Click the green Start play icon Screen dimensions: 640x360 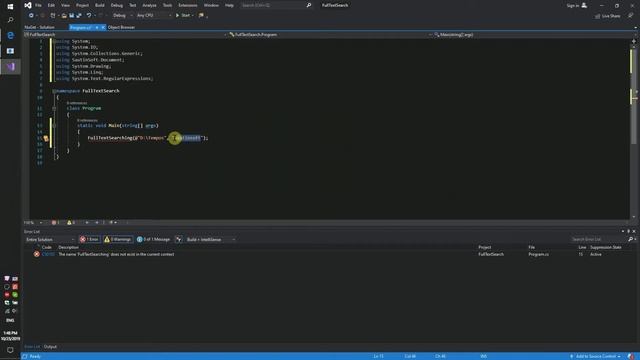coord(177,16)
